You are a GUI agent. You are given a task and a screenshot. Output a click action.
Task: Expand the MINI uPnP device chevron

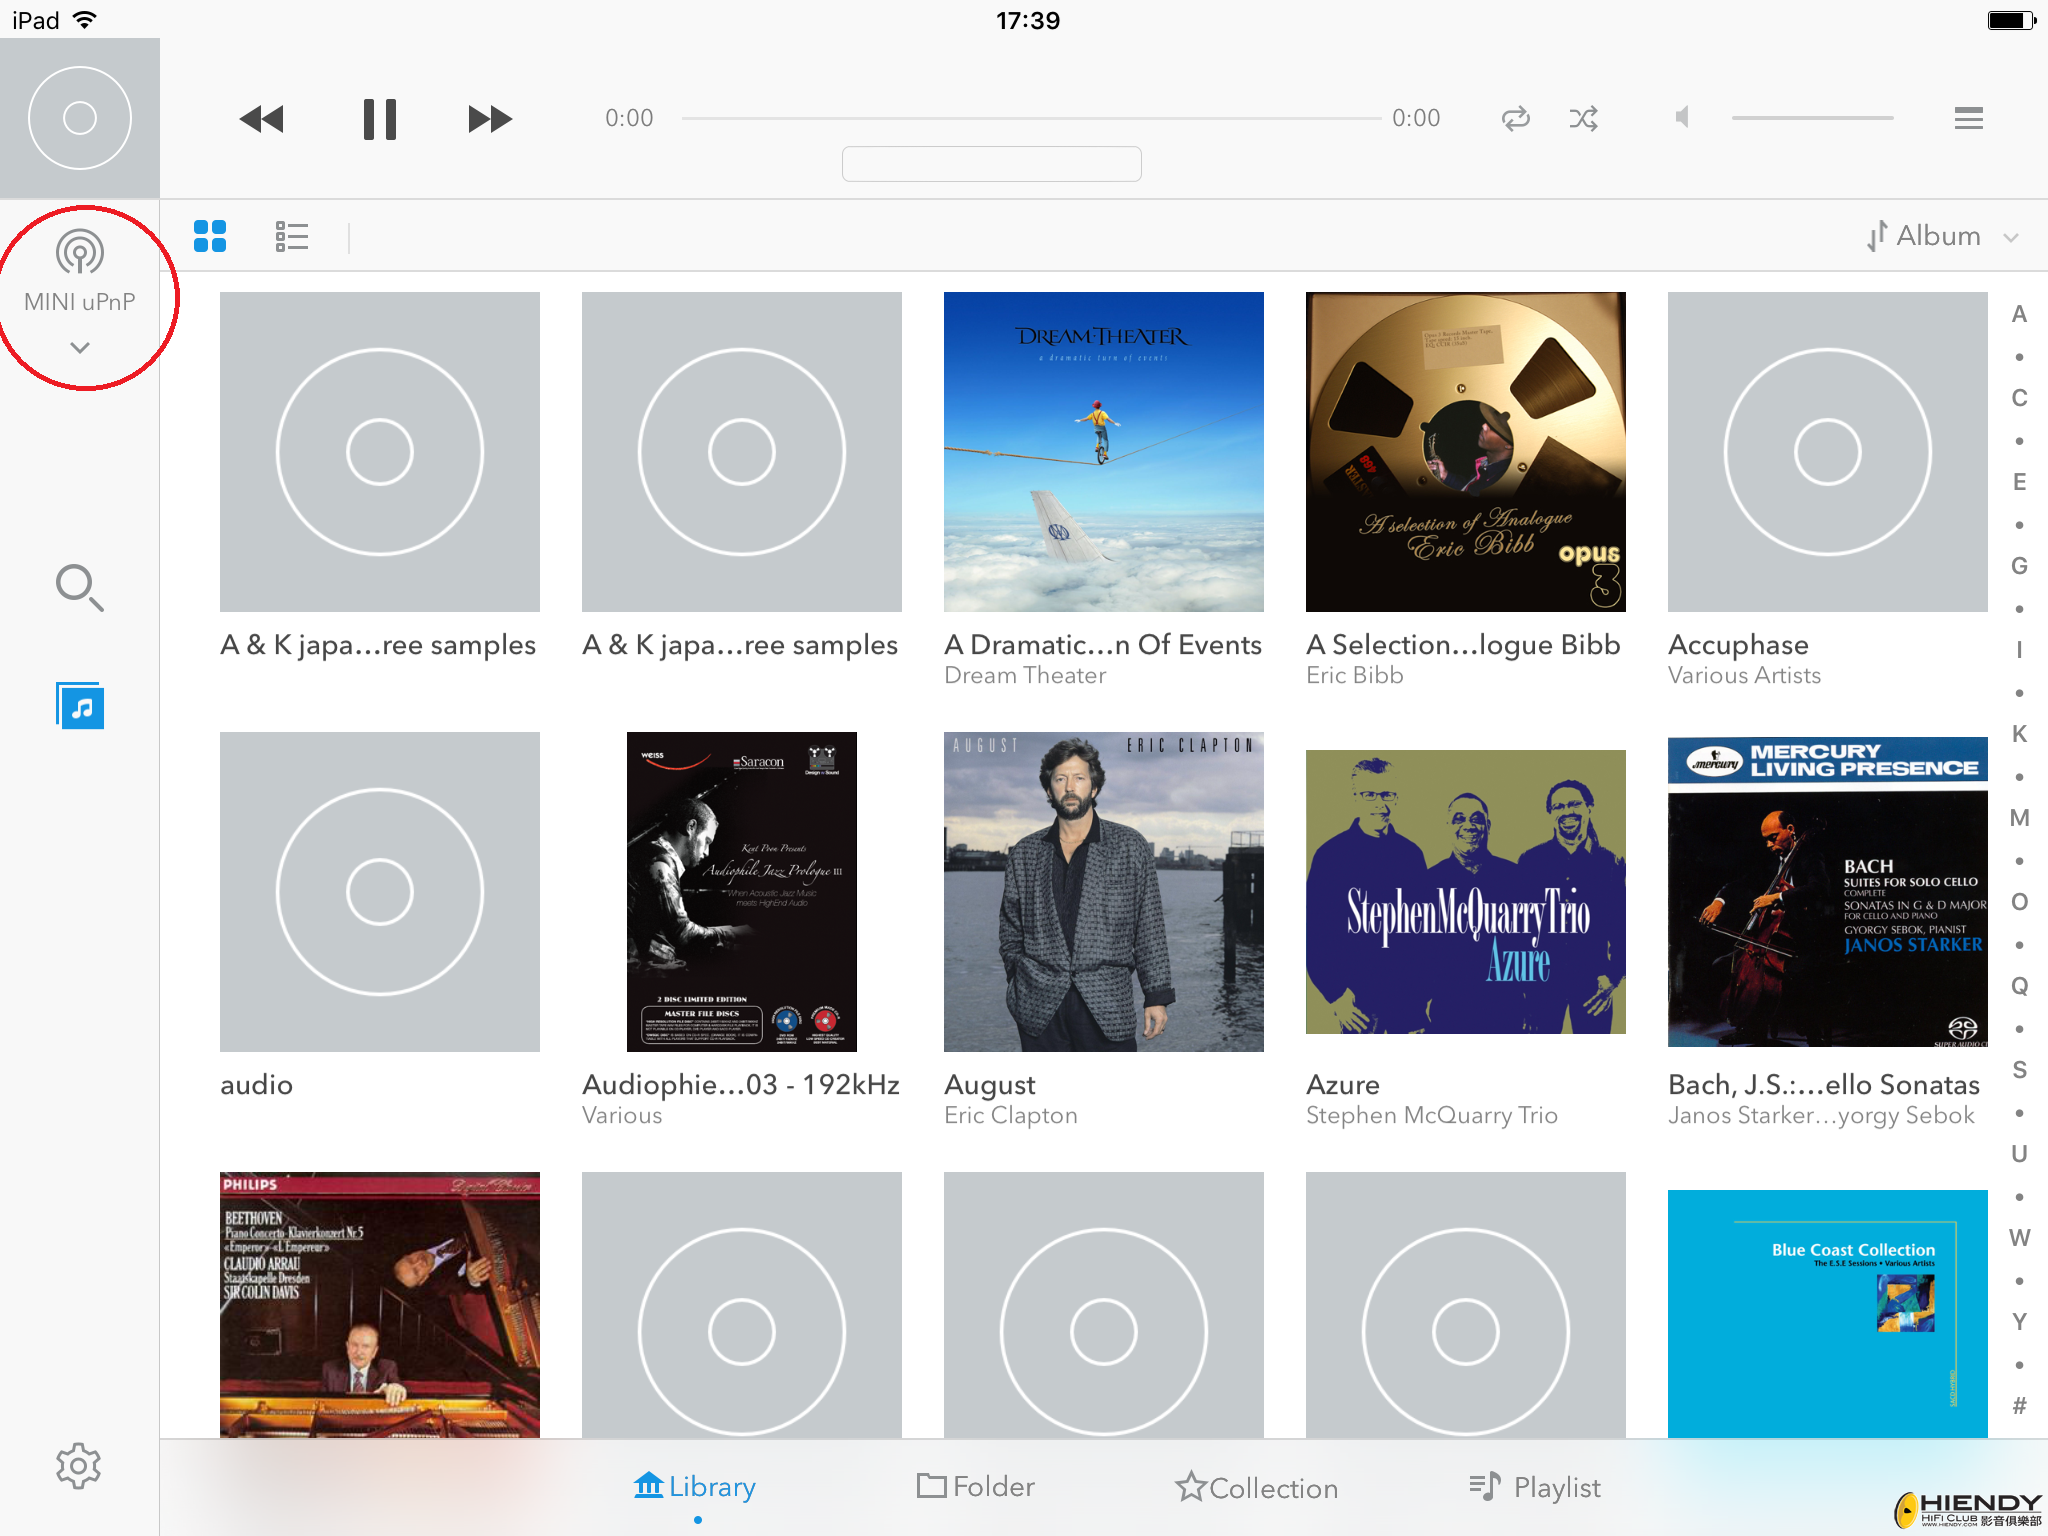[x=80, y=348]
